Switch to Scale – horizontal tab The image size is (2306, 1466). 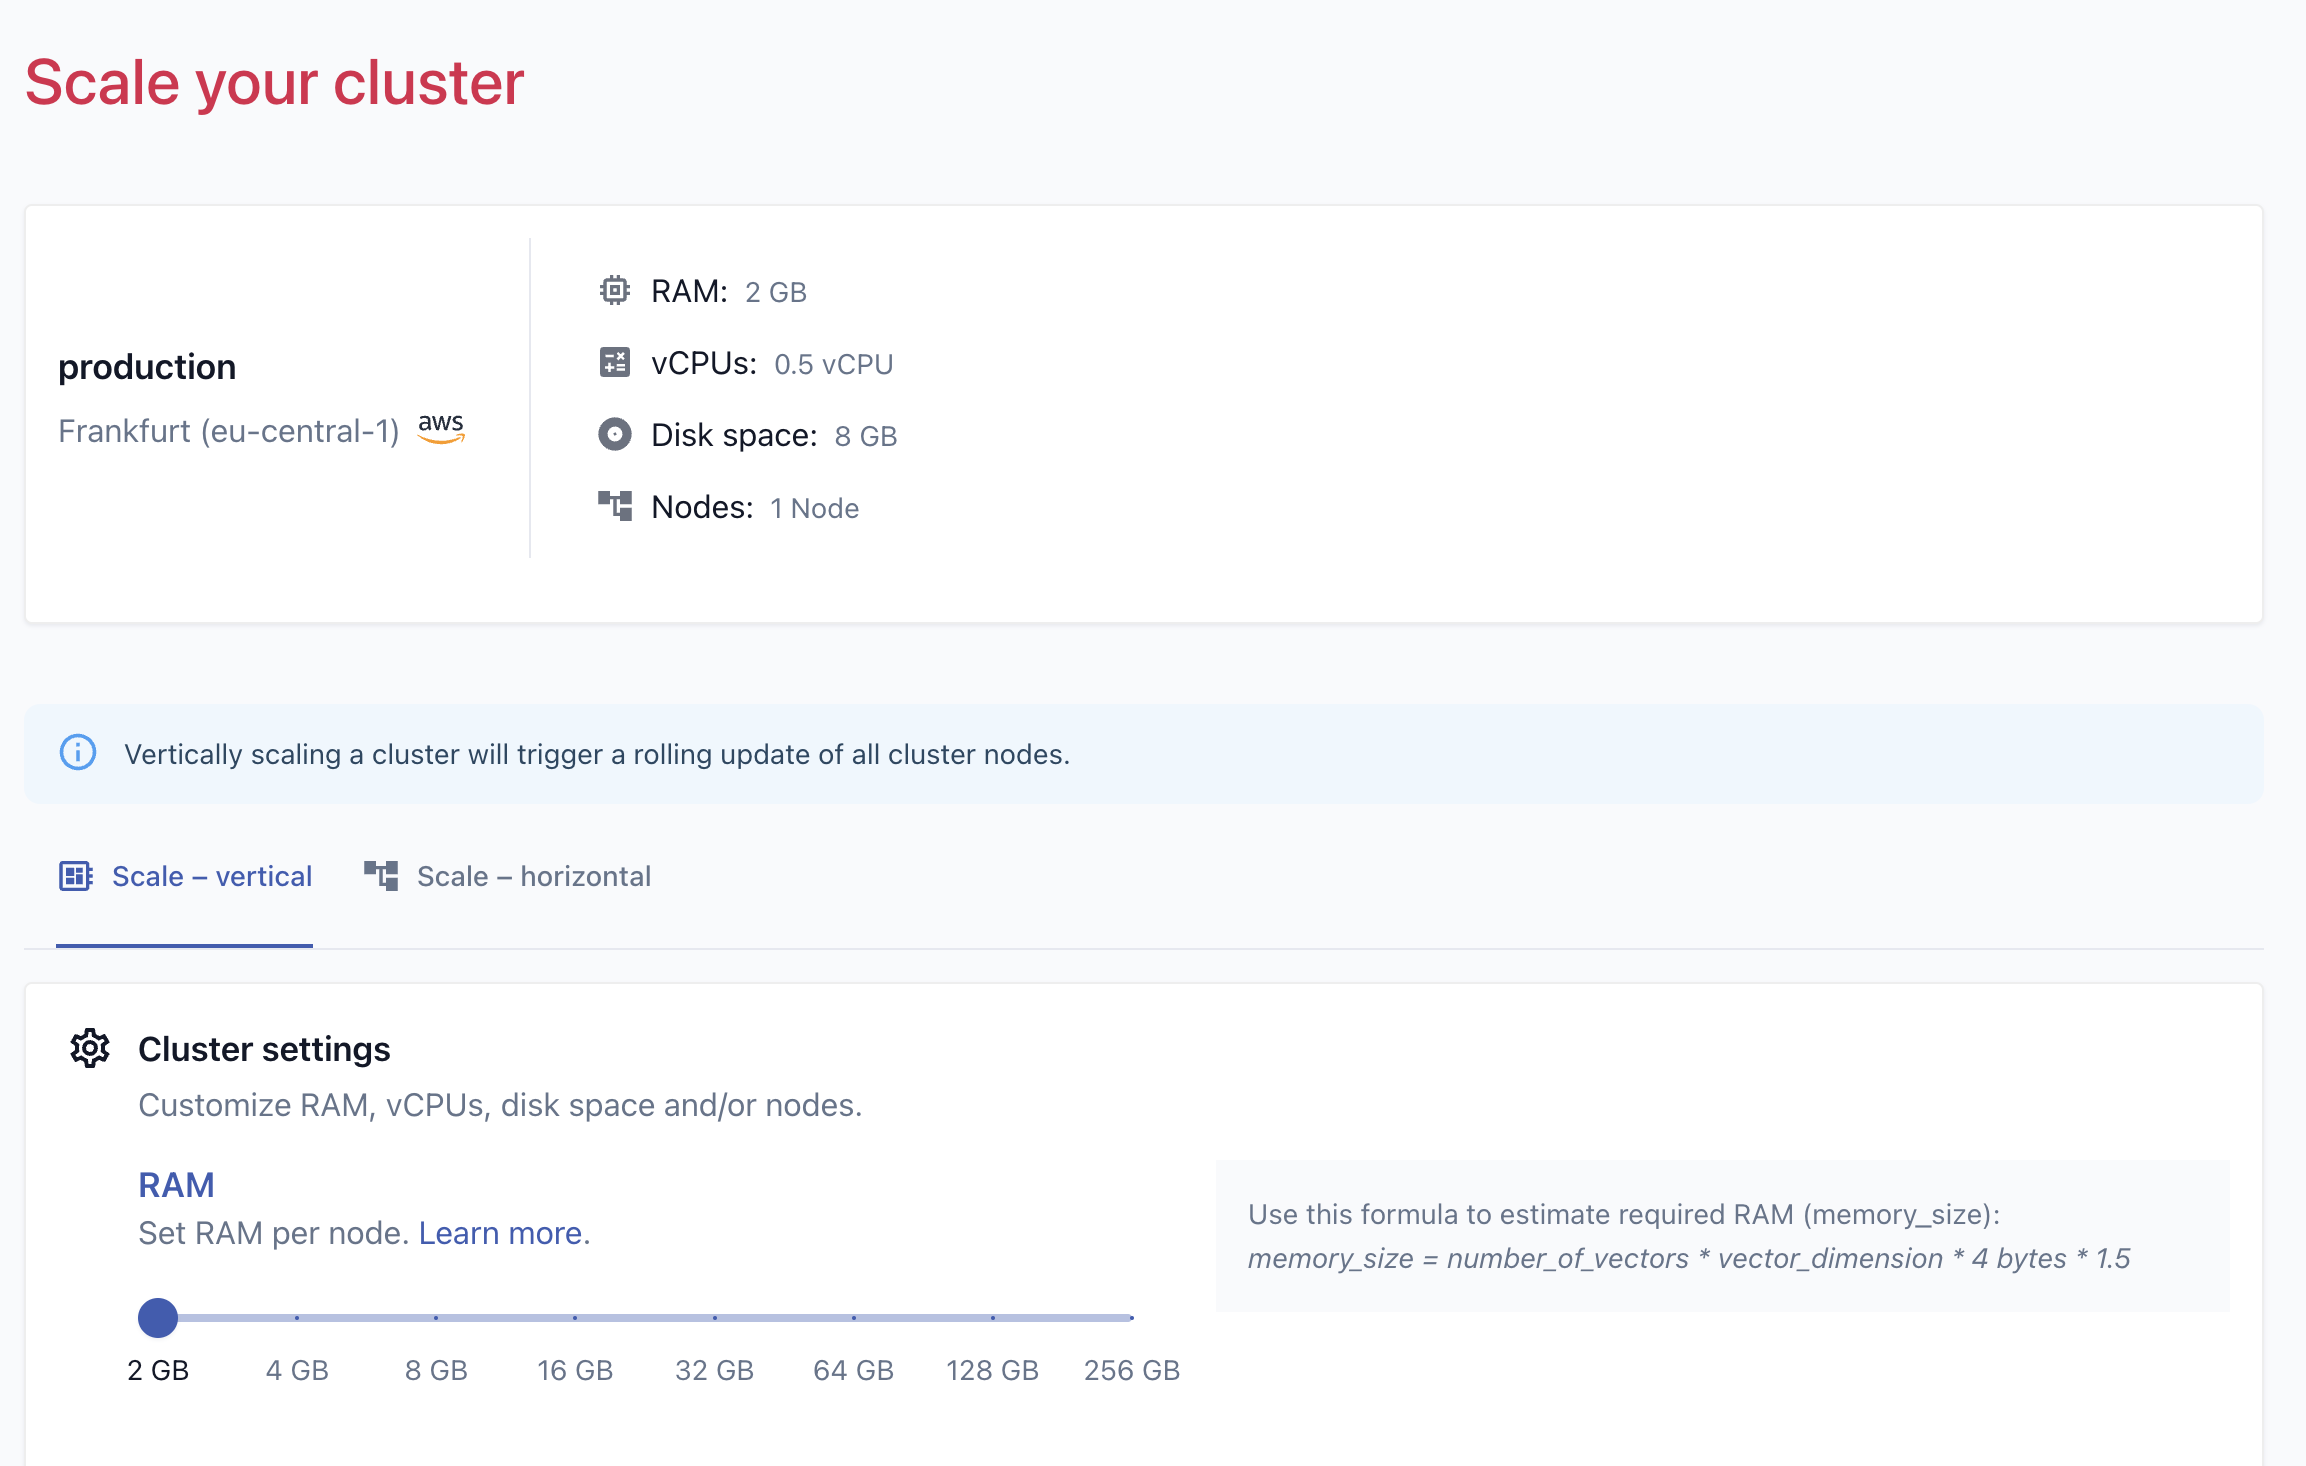507,877
